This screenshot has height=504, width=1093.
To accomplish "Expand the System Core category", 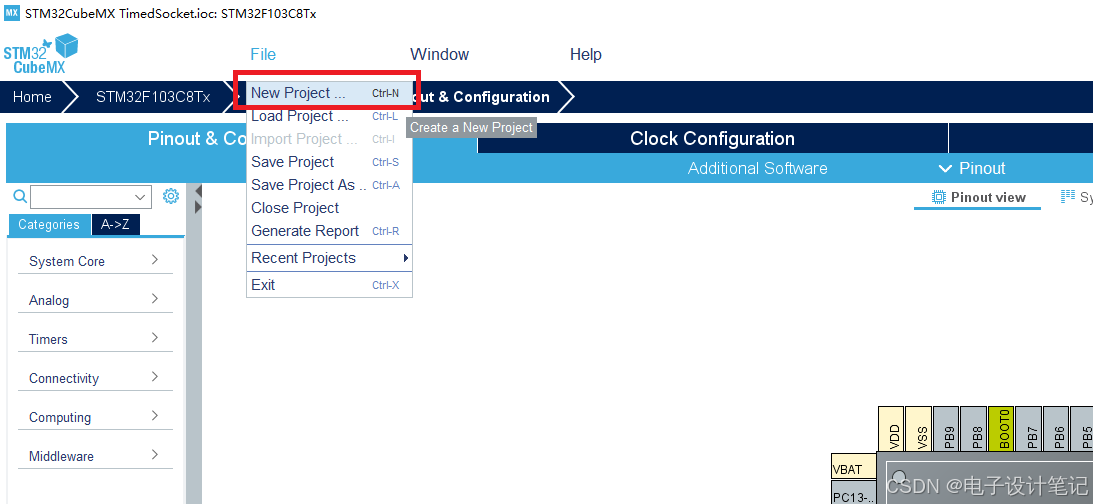I will pos(95,261).
